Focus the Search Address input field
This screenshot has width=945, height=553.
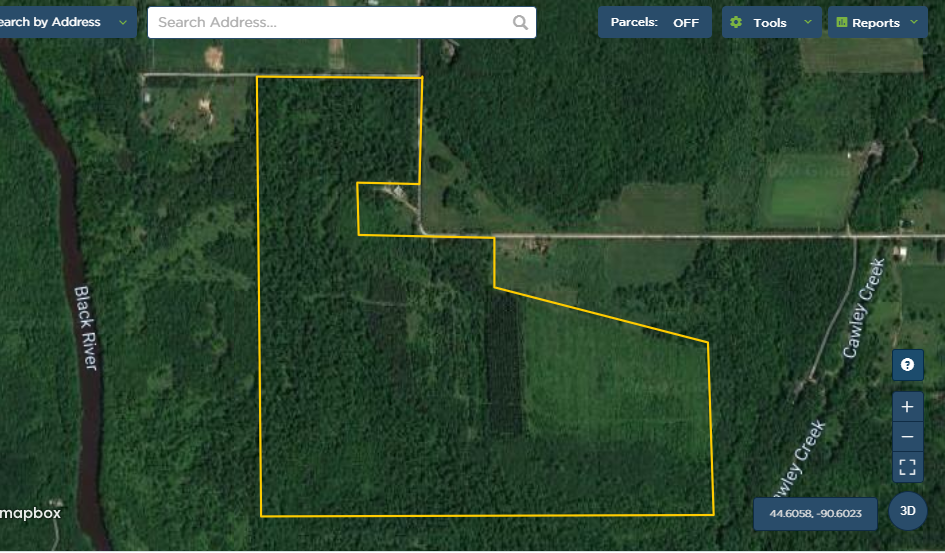[342, 22]
